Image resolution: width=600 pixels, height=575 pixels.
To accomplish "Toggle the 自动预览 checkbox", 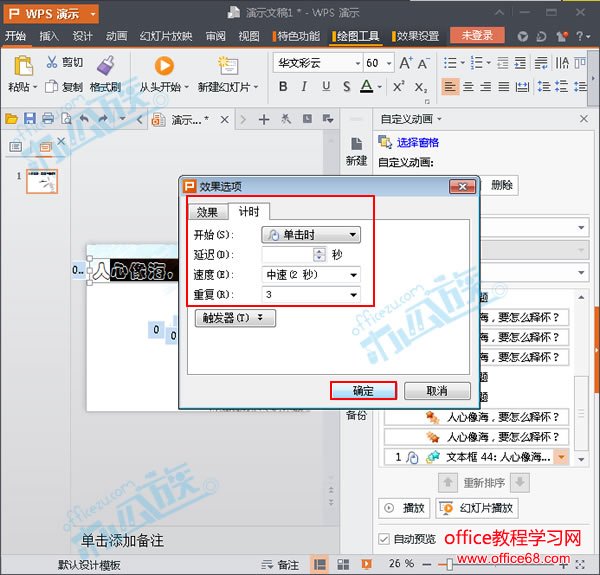I will click(385, 539).
